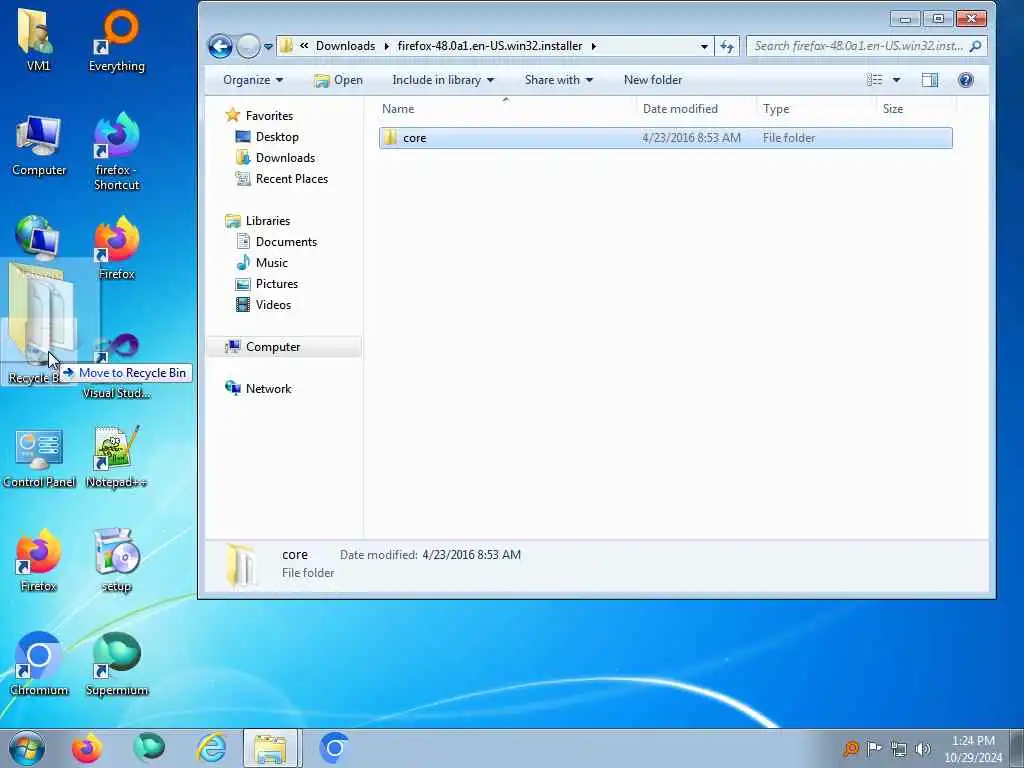Launch Notepad++ from the desktop
Screen dimensions: 1024x768
tap(117, 457)
